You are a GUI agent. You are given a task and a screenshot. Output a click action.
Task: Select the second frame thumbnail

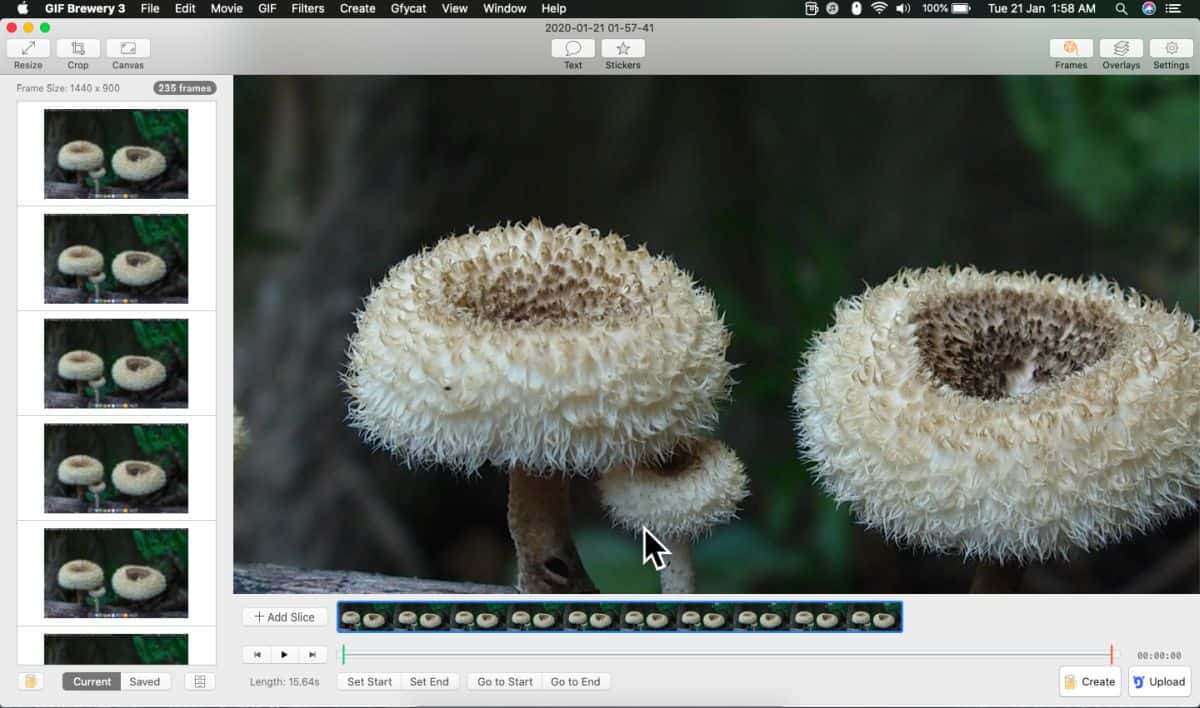pyautogui.click(x=116, y=259)
